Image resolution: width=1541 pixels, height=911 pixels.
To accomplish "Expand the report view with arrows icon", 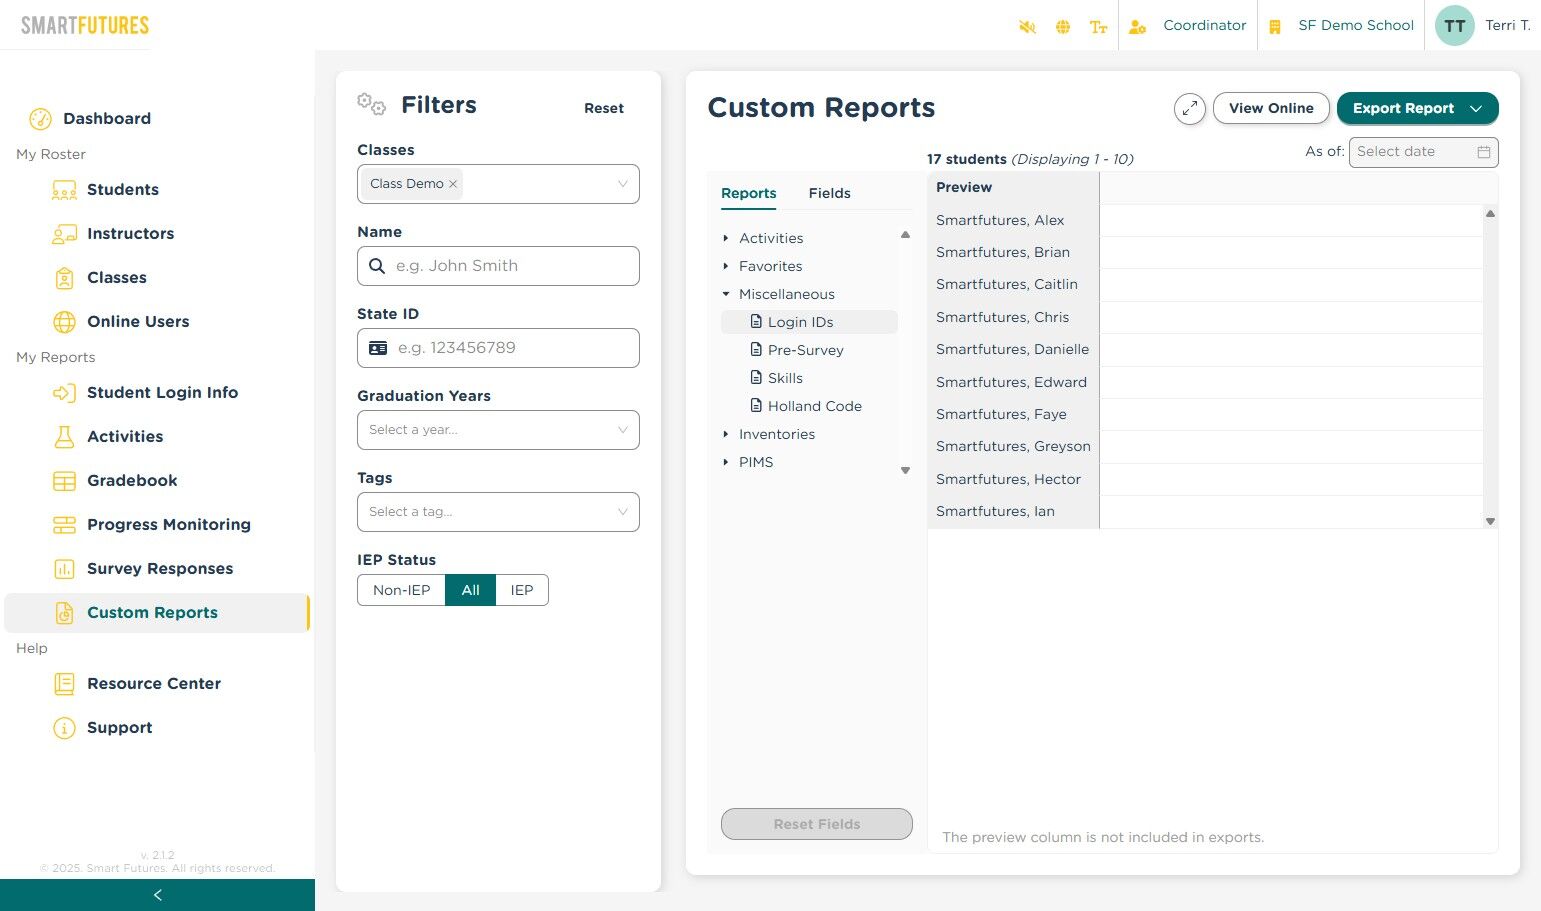I will [1190, 108].
